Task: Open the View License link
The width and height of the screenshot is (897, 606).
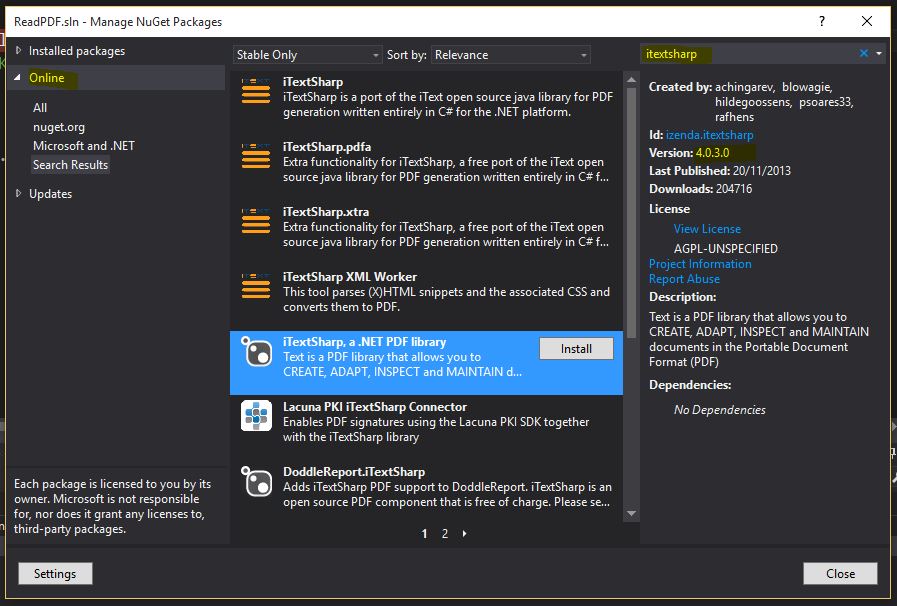Action: [707, 229]
